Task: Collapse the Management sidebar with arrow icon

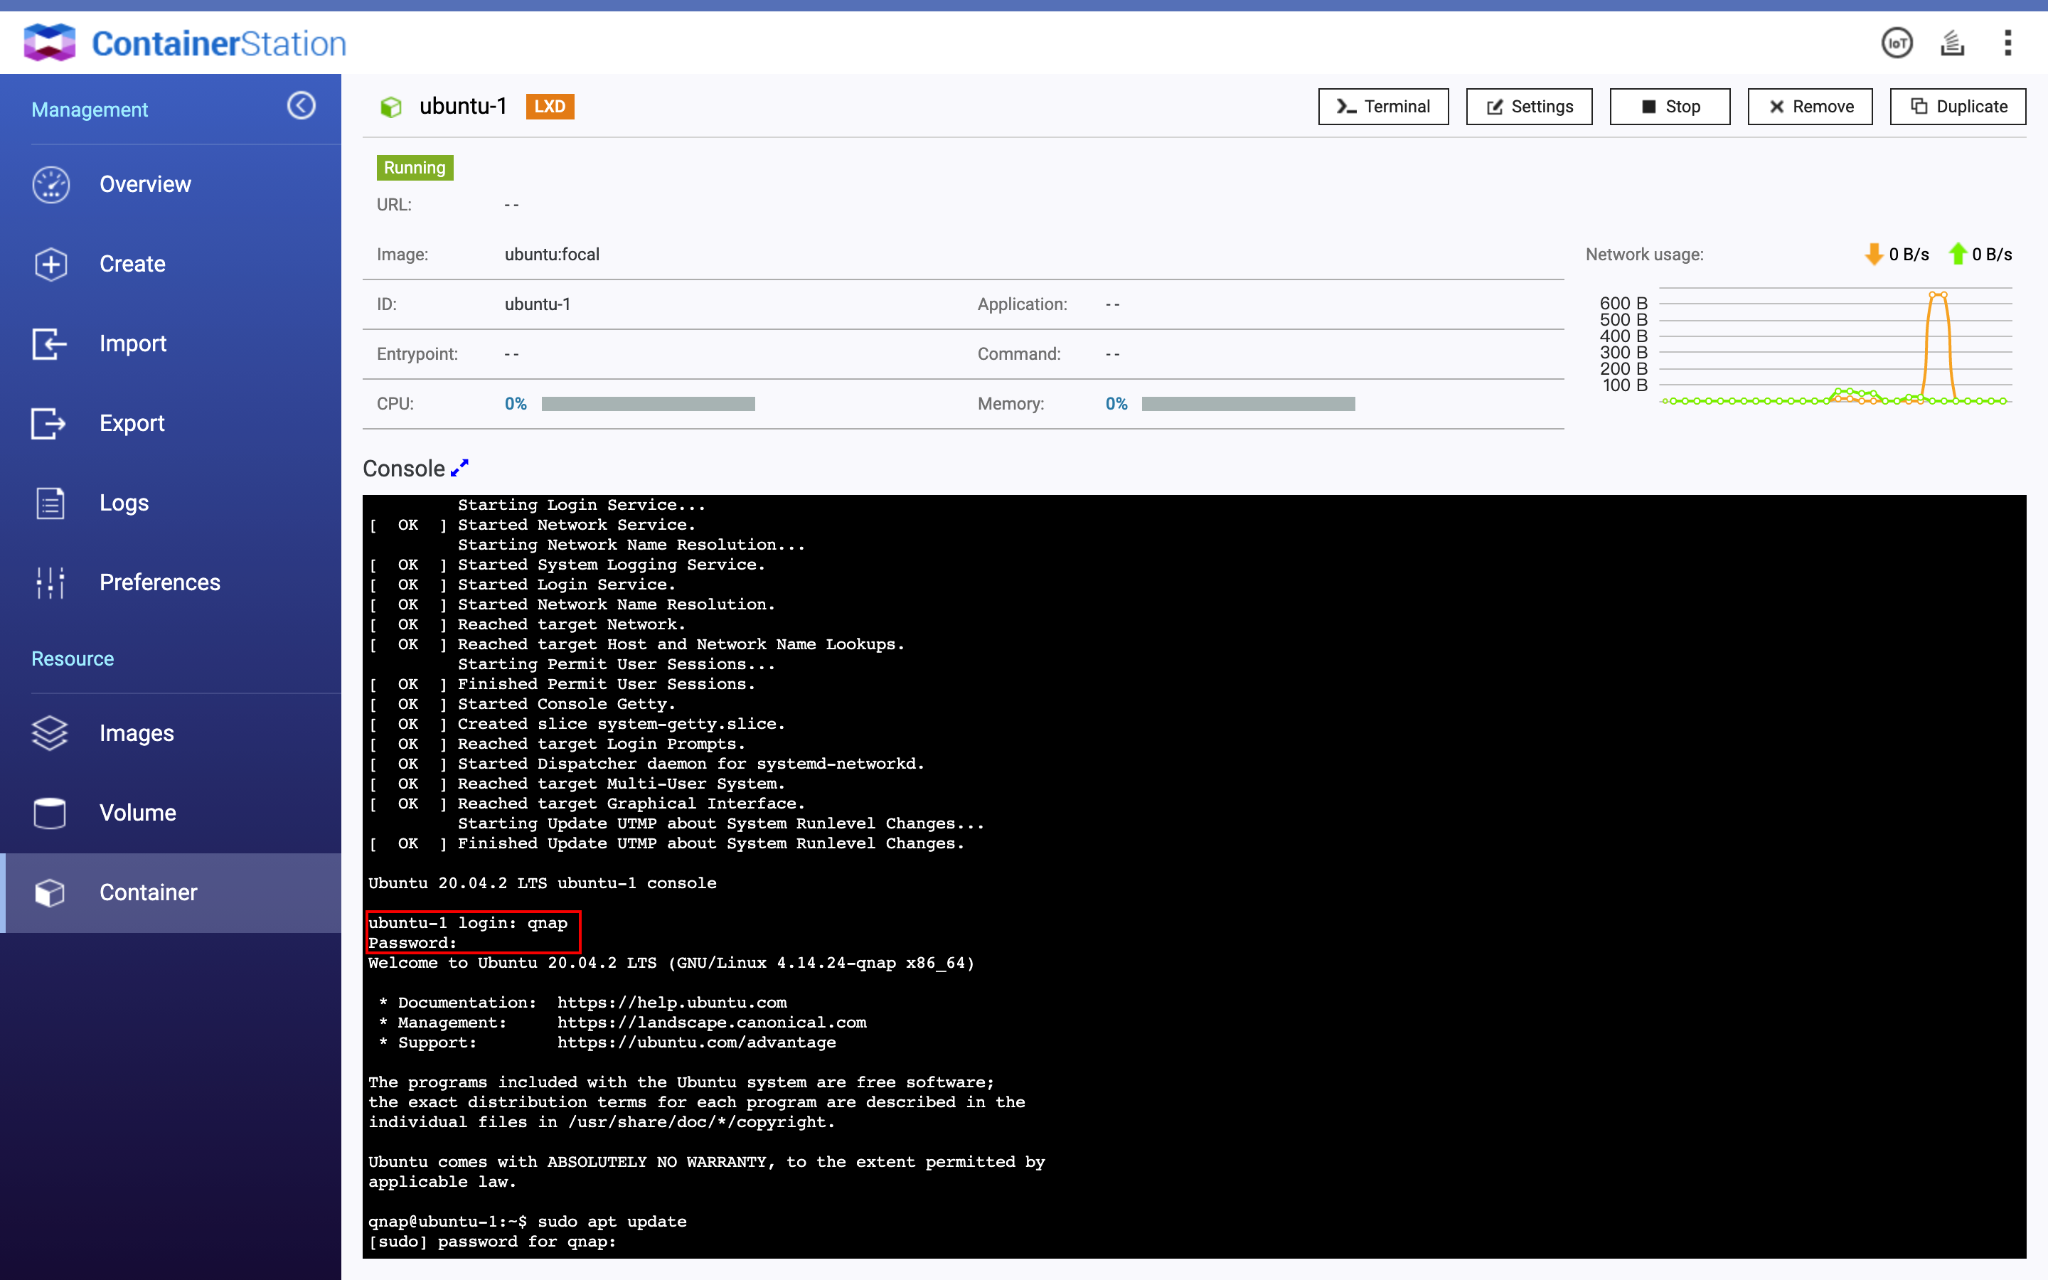Action: [x=301, y=106]
